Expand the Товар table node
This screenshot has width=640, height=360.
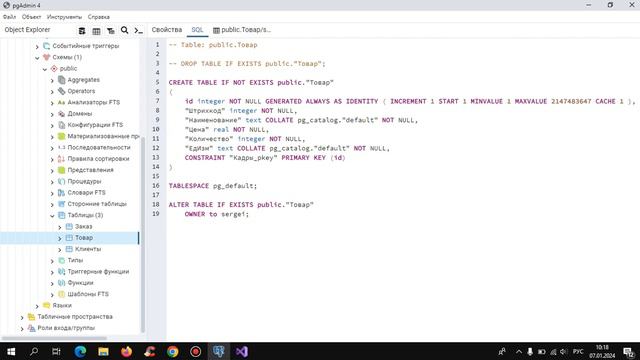pyautogui.click(x=60, y=238)
